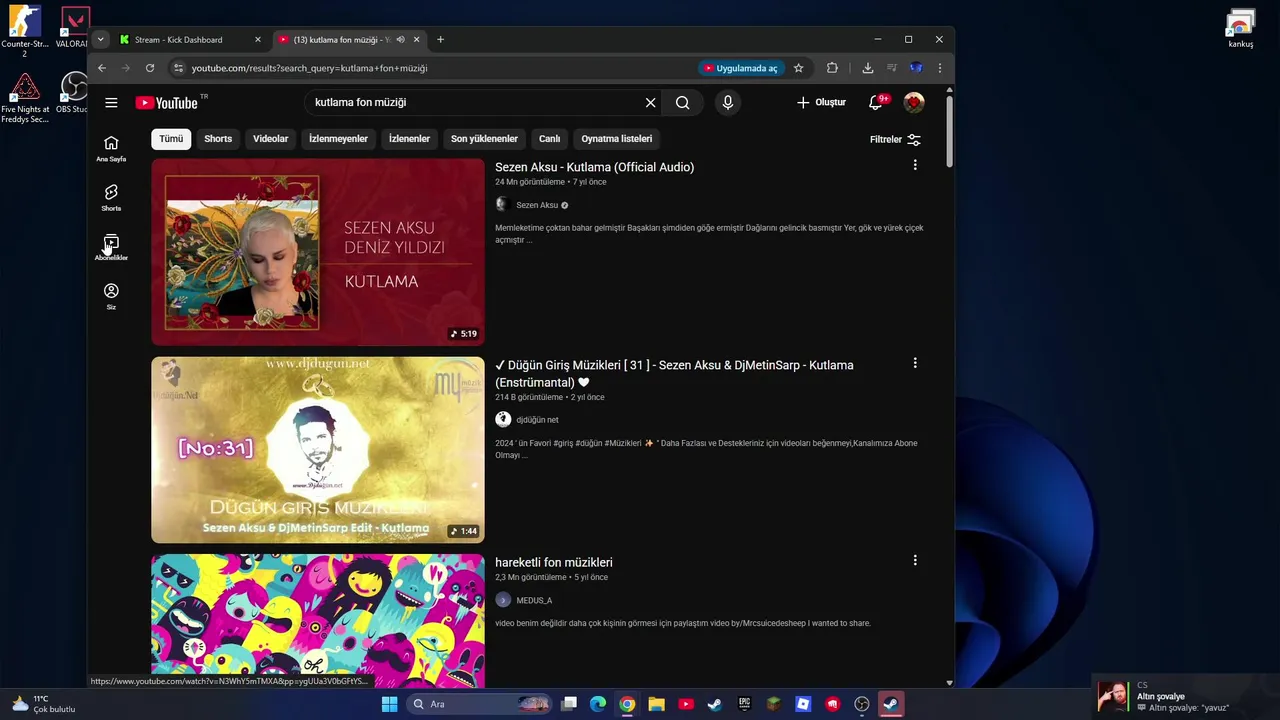Mute the YouTube tab via speaker icon
The width and height of the screenshot is (1280, 720).
[x=400, y=40]
